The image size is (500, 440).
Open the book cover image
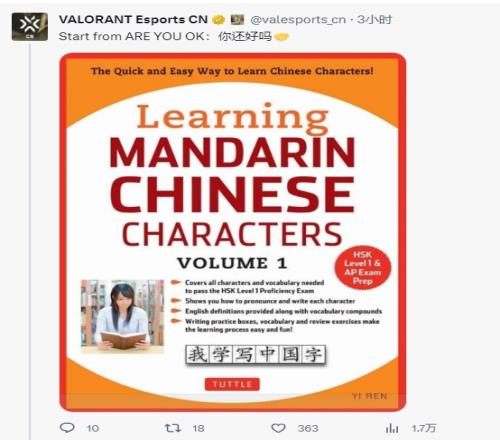(233, 232)
